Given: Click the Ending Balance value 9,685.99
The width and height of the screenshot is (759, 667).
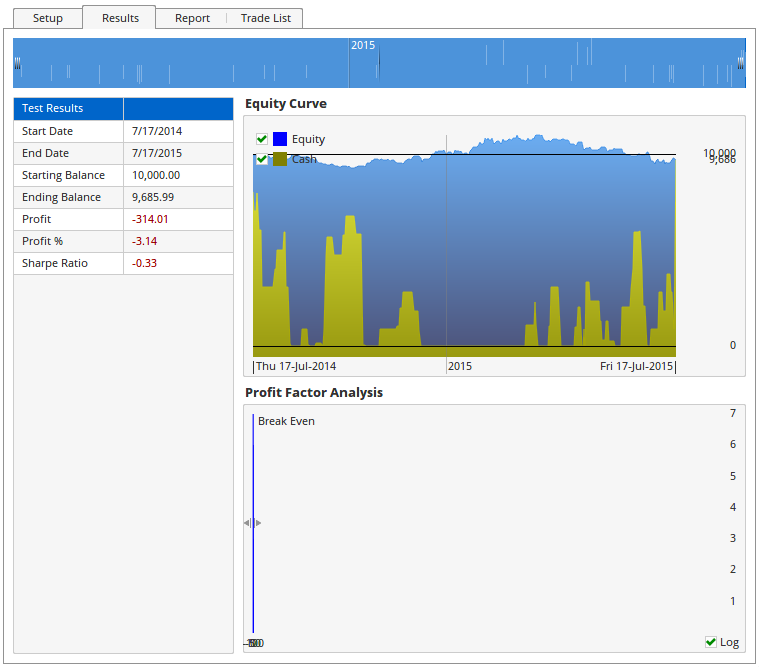Looking at the screenshot, I should (x=153, y=197).
